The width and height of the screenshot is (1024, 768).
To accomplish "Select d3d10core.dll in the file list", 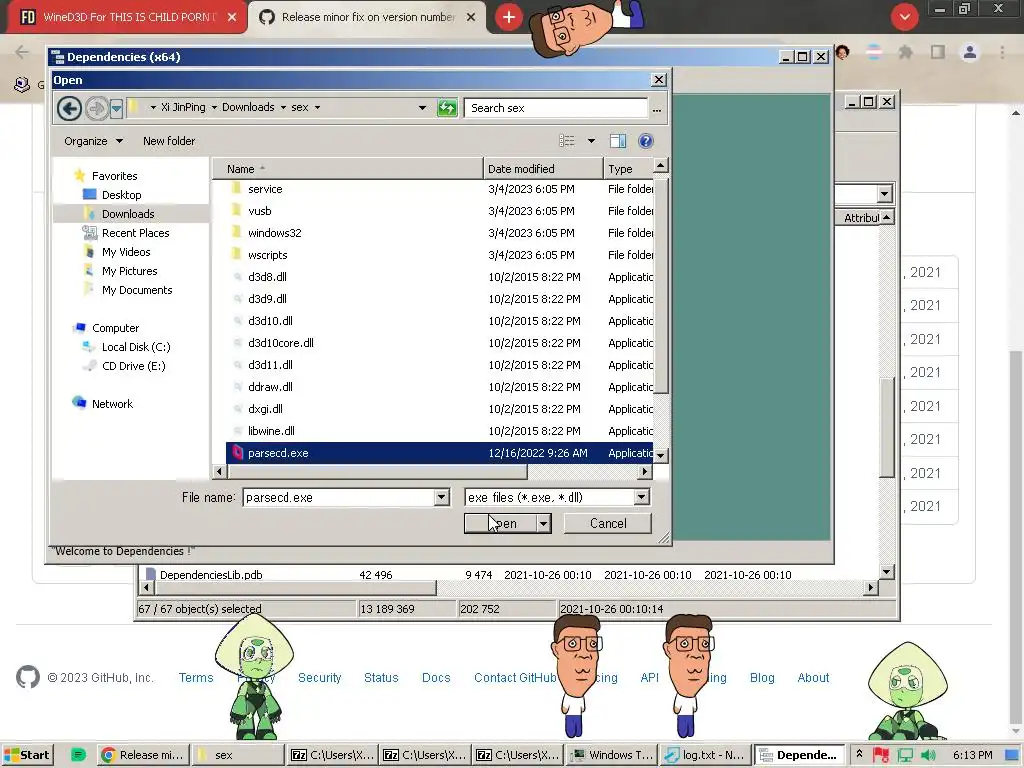I will (281, 343).
